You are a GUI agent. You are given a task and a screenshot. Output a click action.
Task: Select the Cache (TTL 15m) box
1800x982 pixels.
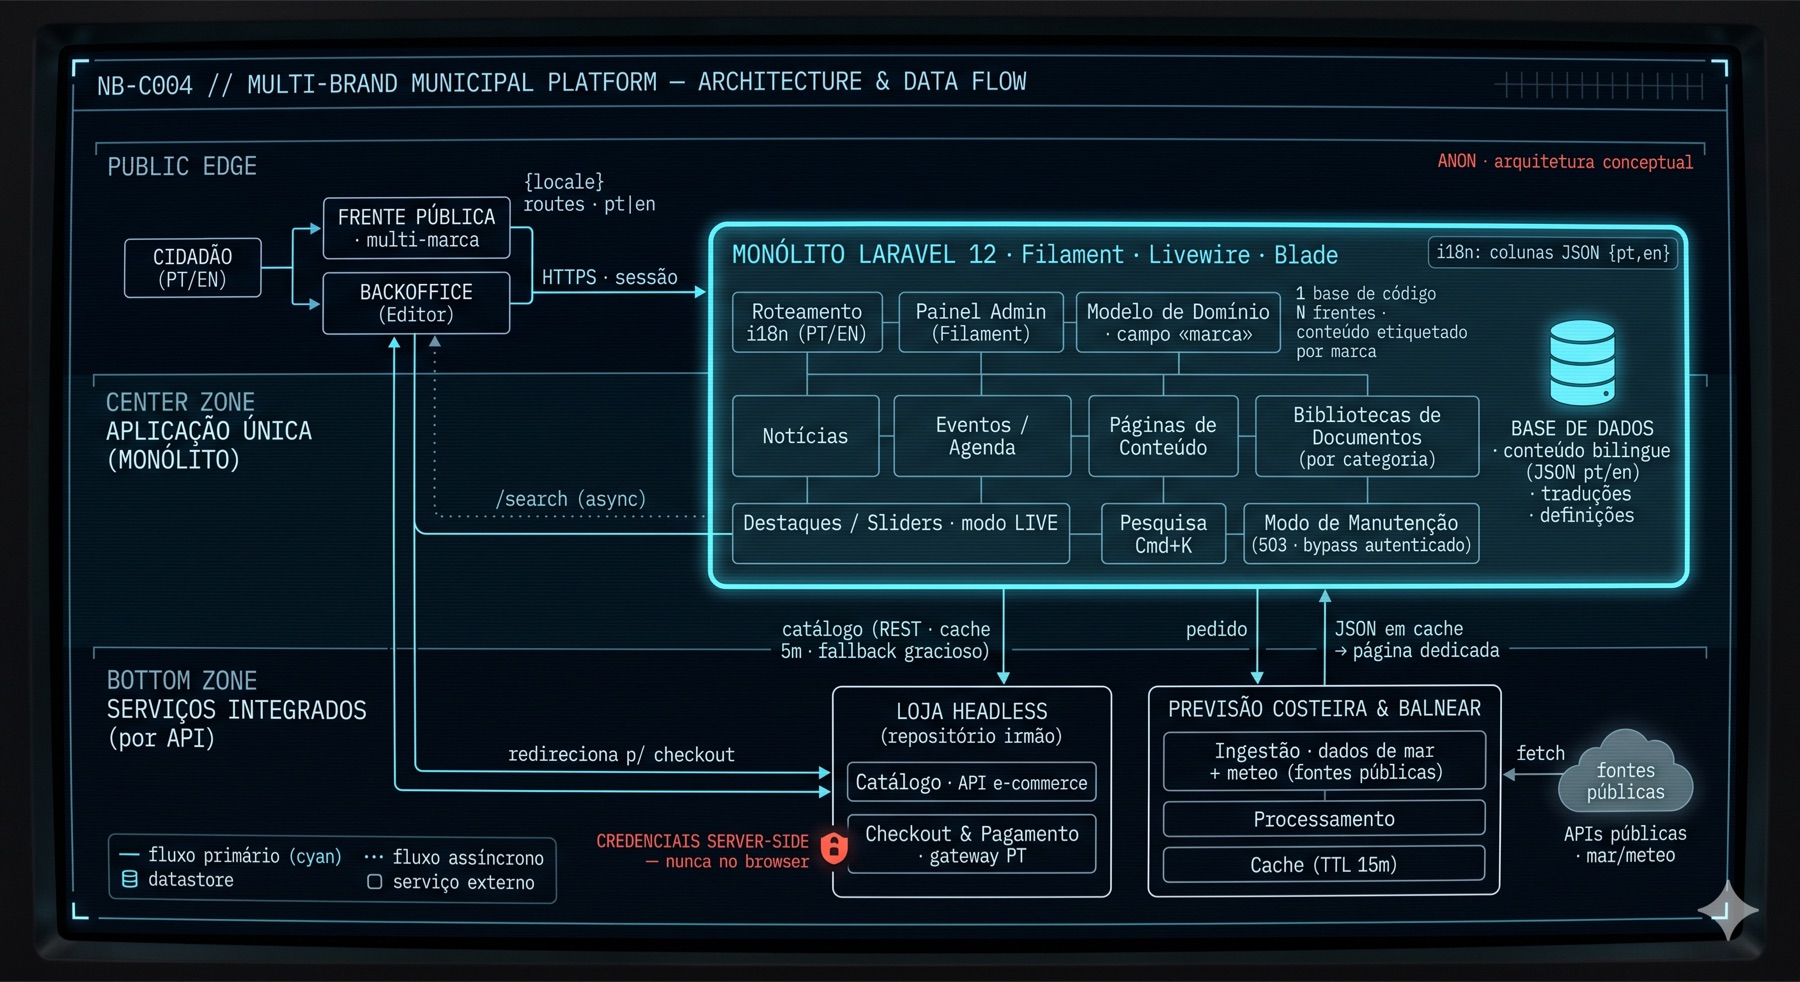pyautogui.click(x=1324, y=864)
